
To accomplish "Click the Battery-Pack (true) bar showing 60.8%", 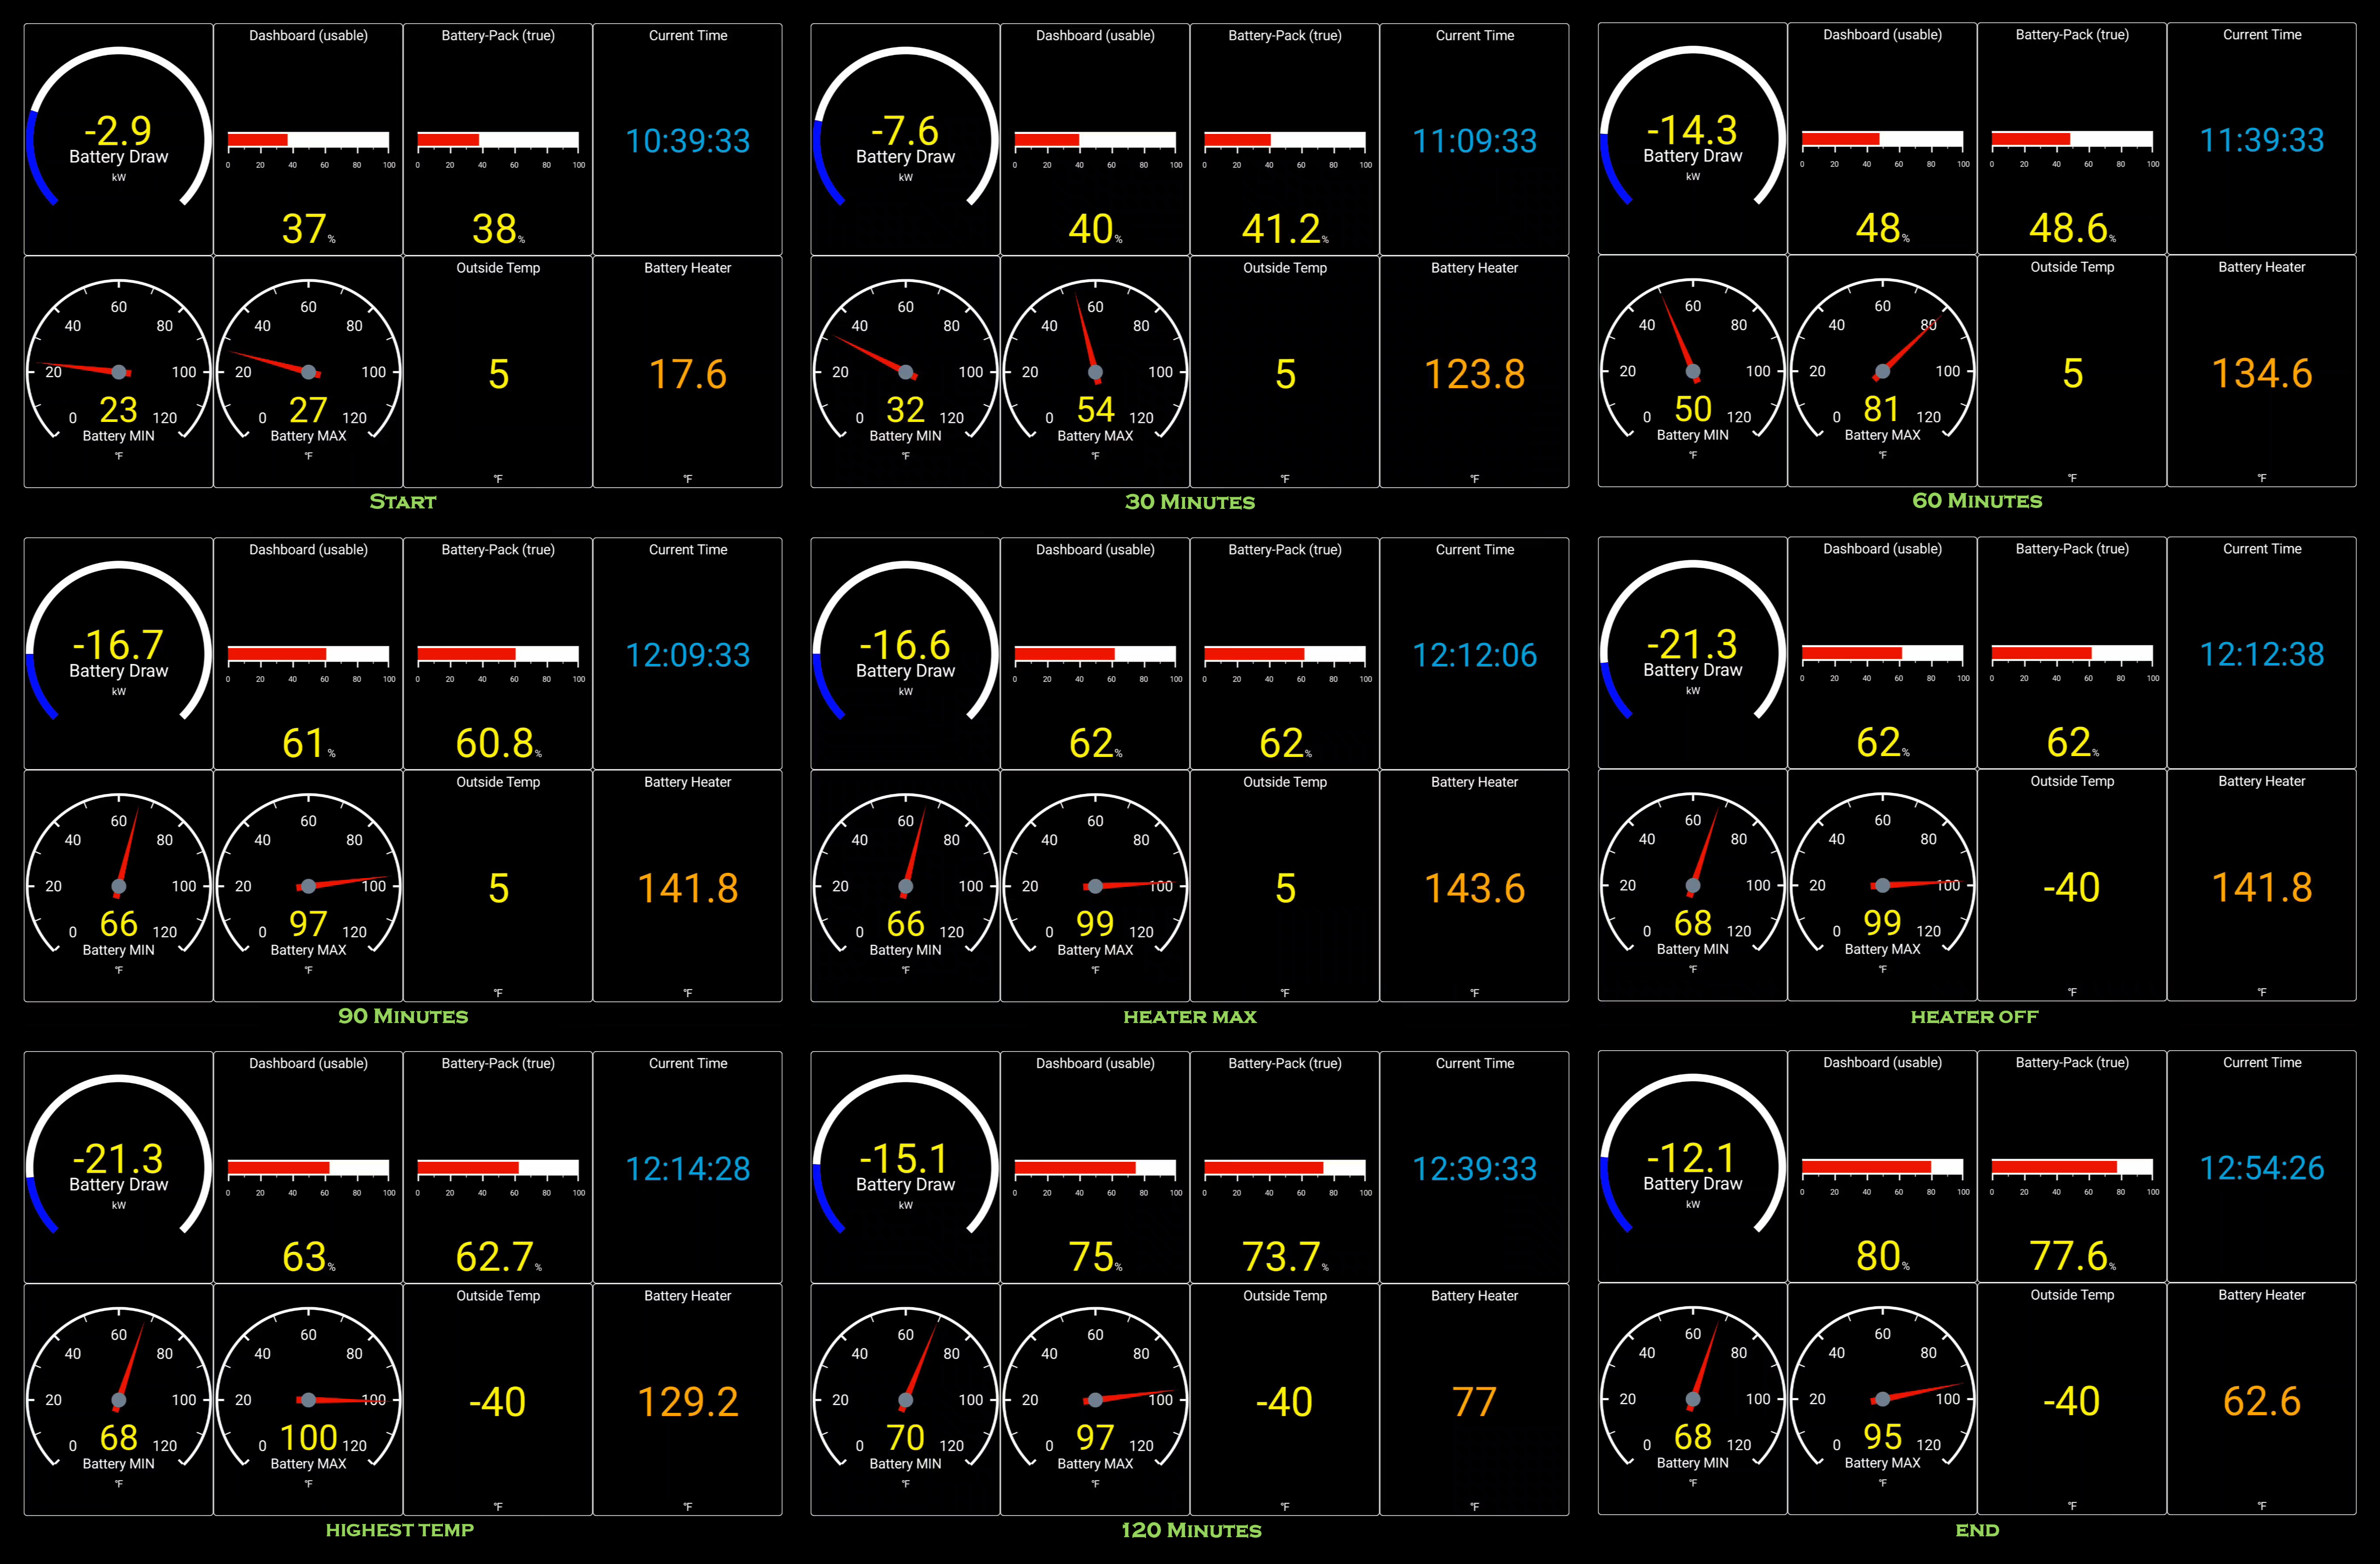I will point(498,654).
